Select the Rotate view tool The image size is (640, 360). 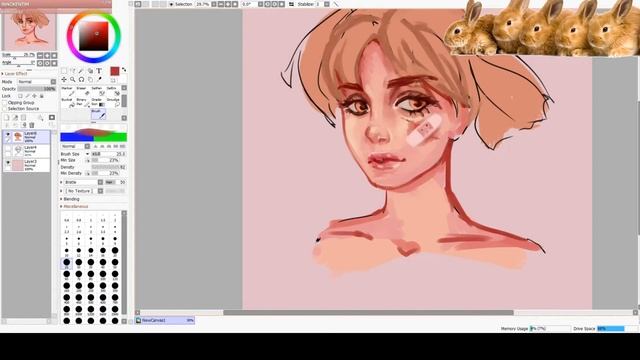click(81, 80)
